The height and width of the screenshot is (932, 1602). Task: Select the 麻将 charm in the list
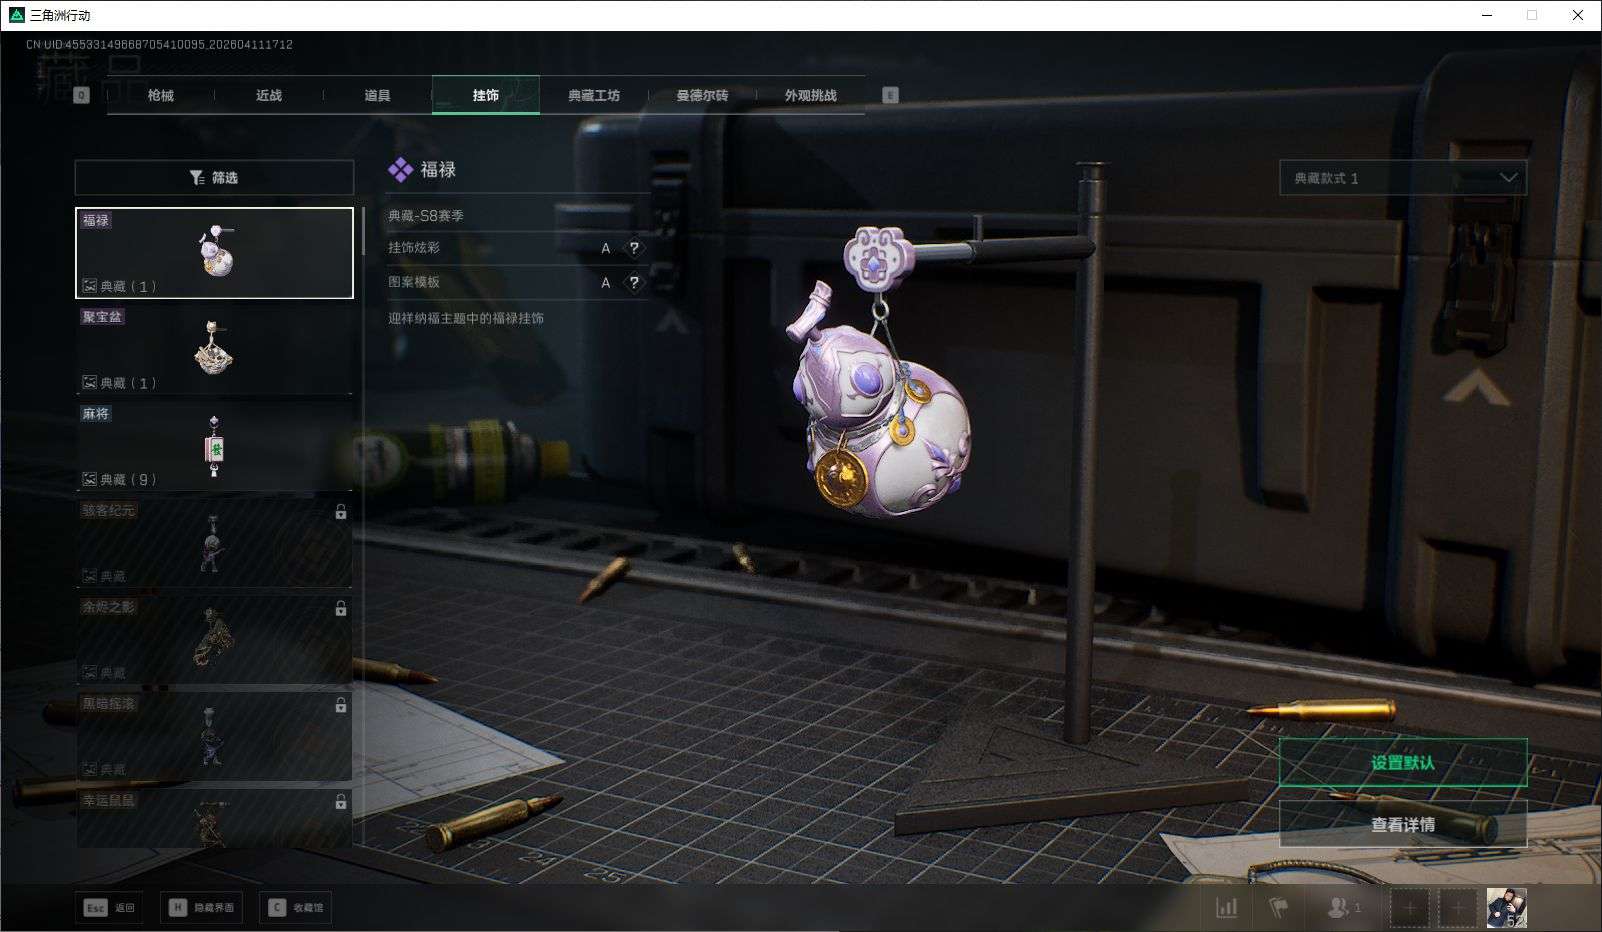pos(214,446)
